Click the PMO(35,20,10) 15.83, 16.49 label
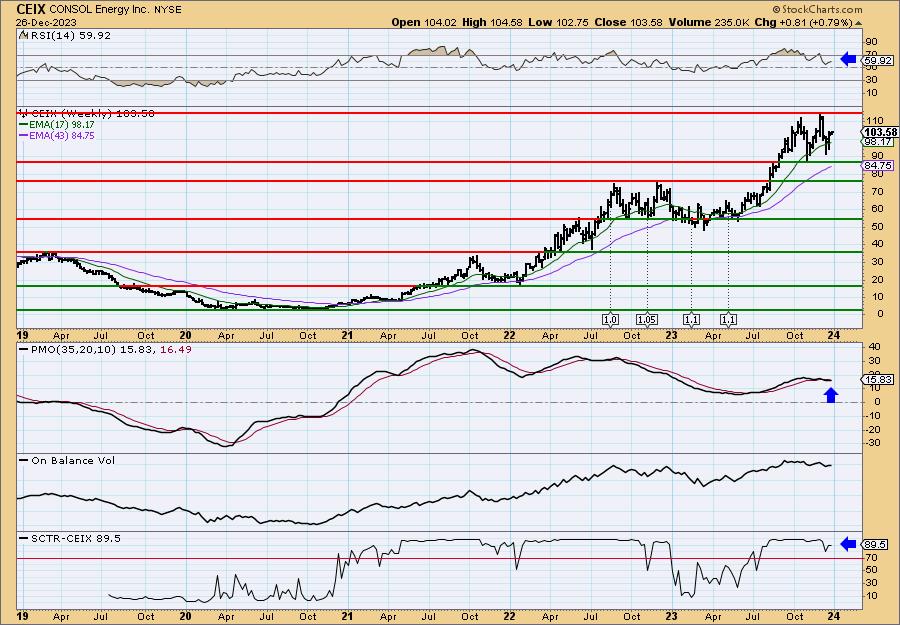Screen dimensions: 900x625 [x=110, y=350]
